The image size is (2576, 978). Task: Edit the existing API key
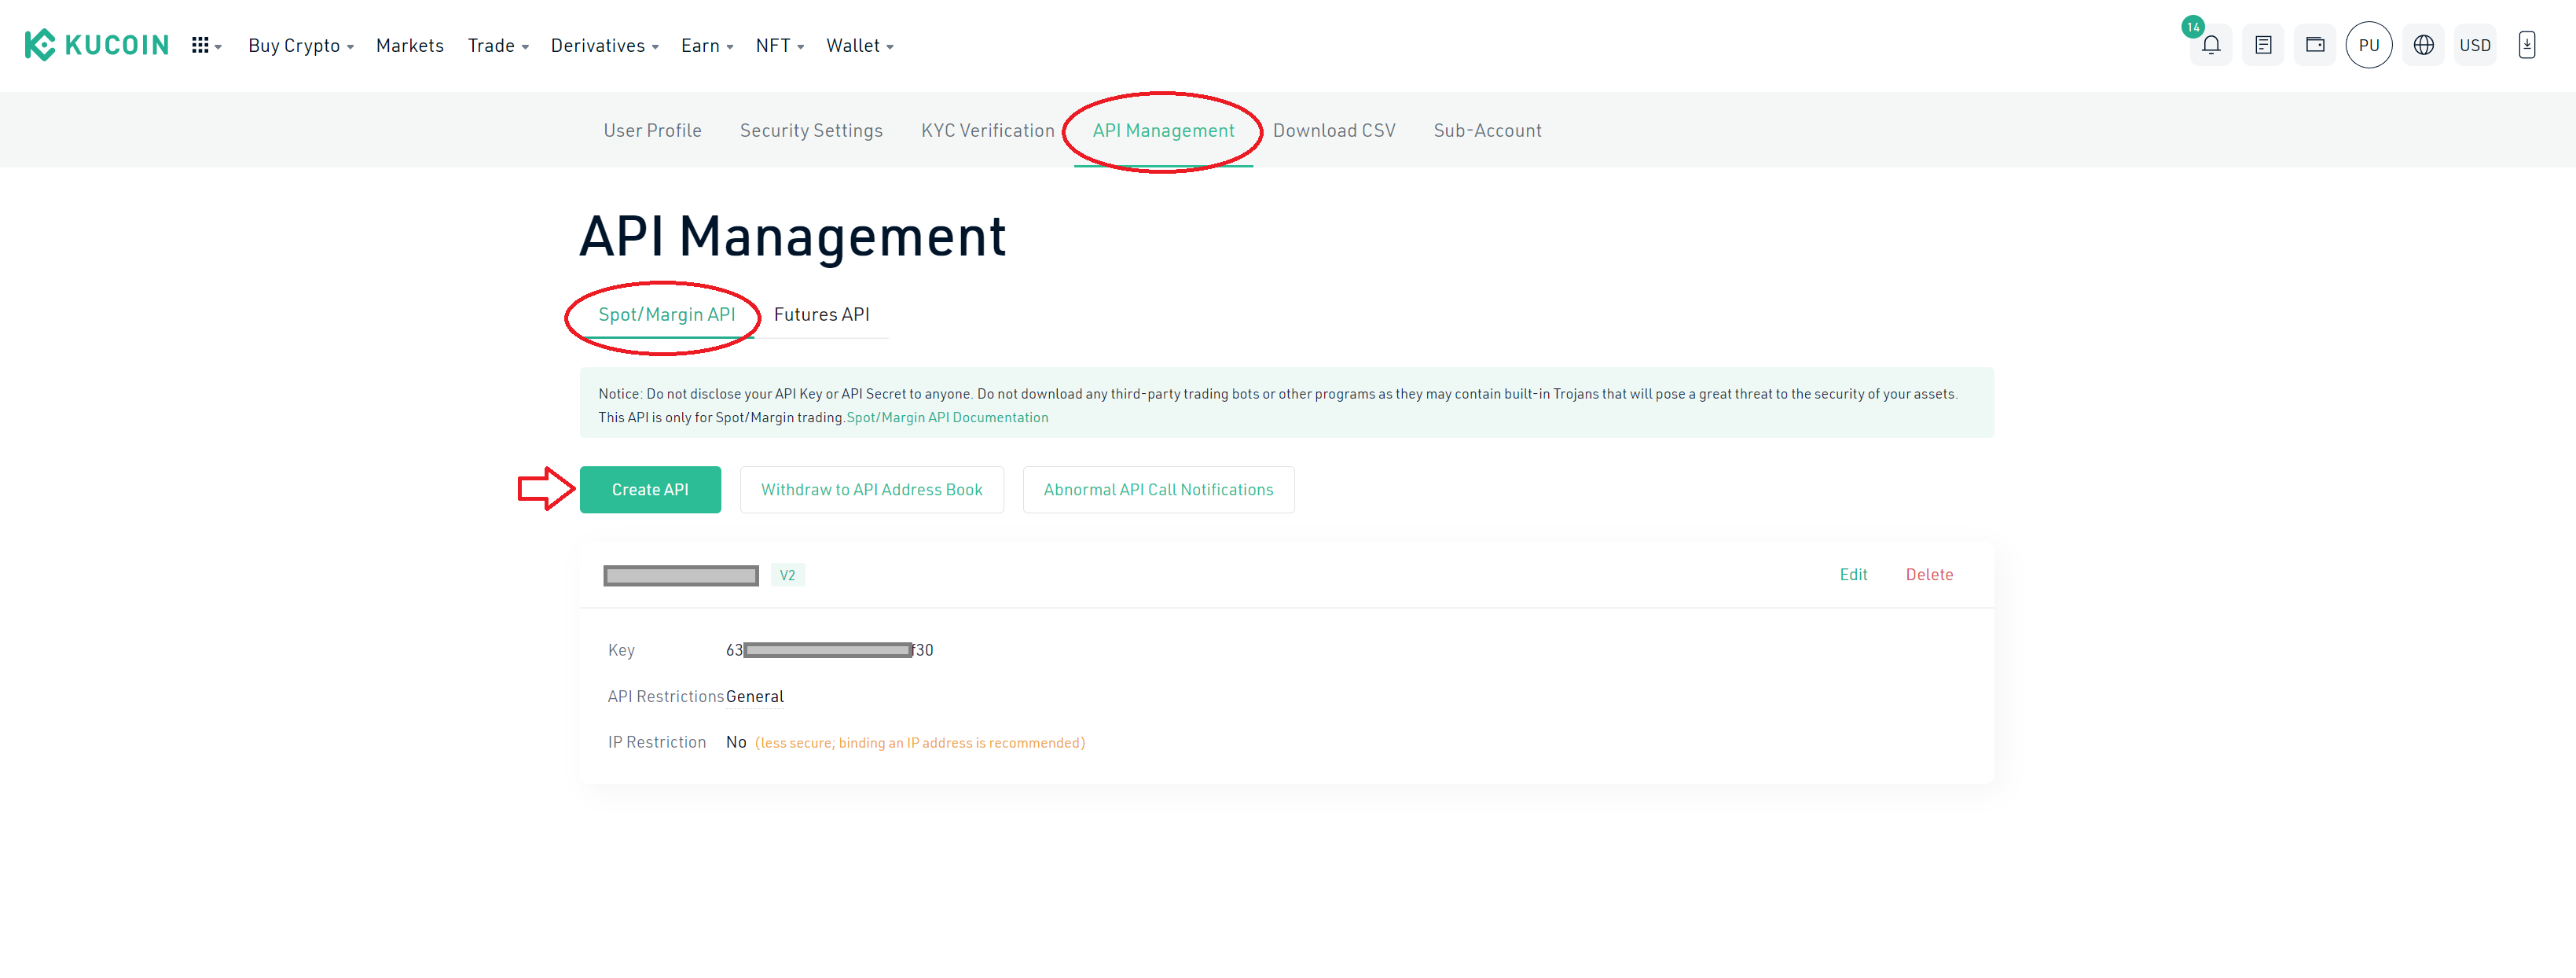[x=1853, y=574]
